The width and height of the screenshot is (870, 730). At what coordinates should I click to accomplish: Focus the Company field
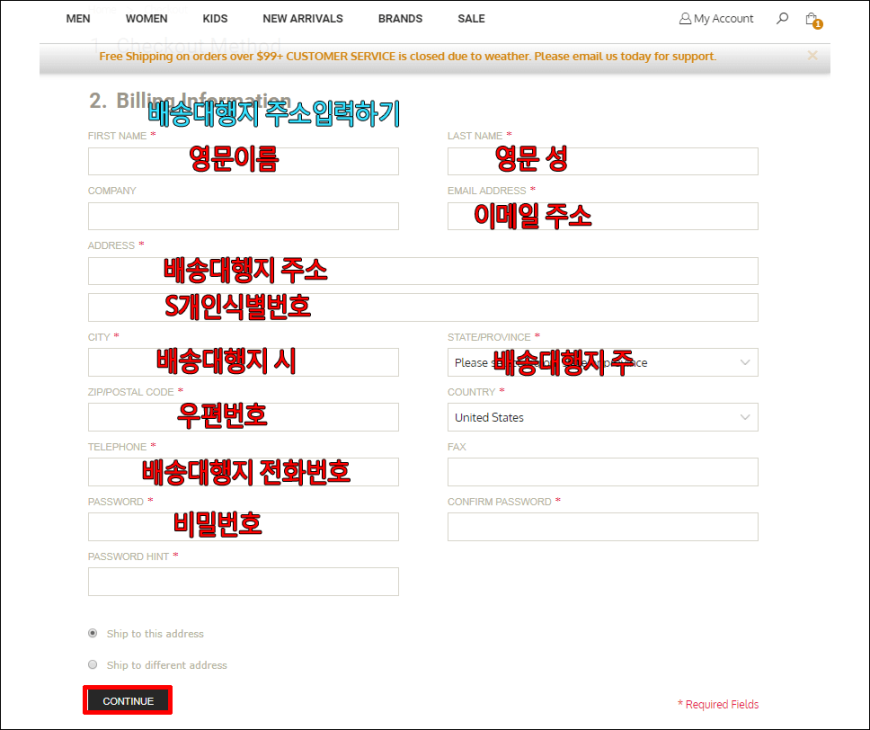click(x=243, y=216)
